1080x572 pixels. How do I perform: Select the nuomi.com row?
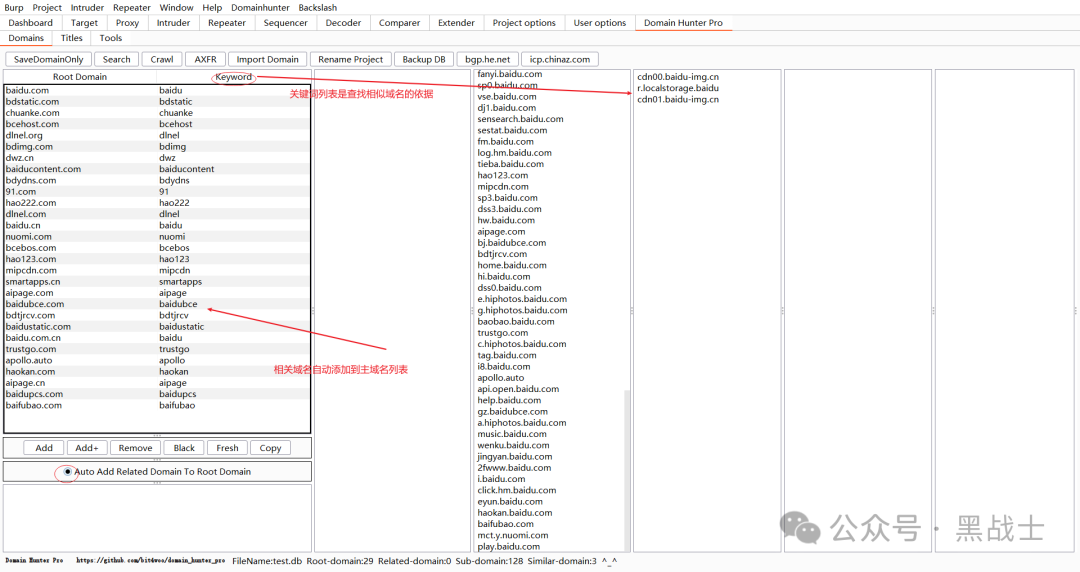coord(157,236)
